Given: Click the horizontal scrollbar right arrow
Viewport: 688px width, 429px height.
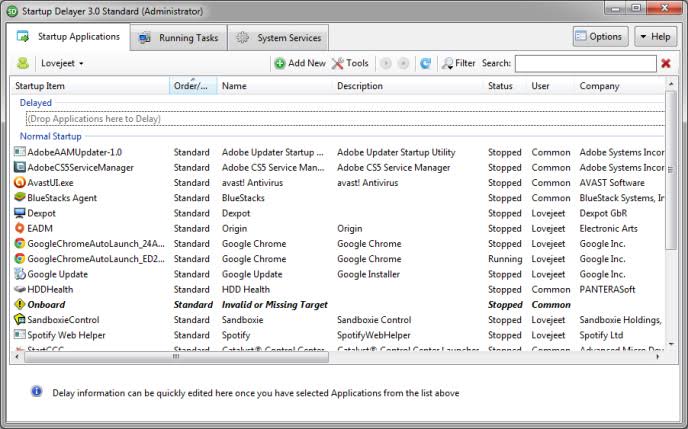Looking at the screenshot, I should (x=658, y=357).
